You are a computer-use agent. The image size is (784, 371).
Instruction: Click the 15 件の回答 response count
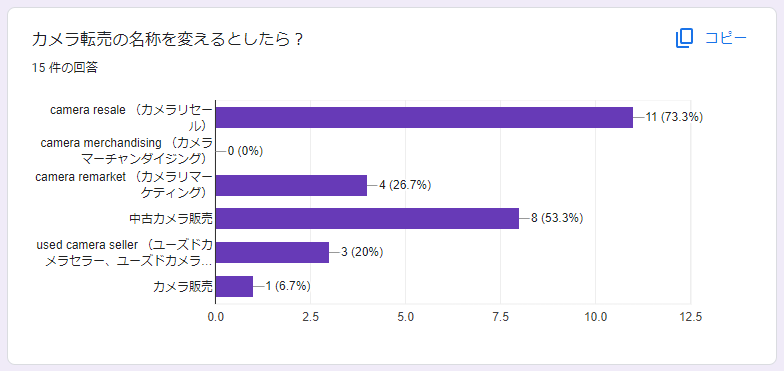(64, 68)
